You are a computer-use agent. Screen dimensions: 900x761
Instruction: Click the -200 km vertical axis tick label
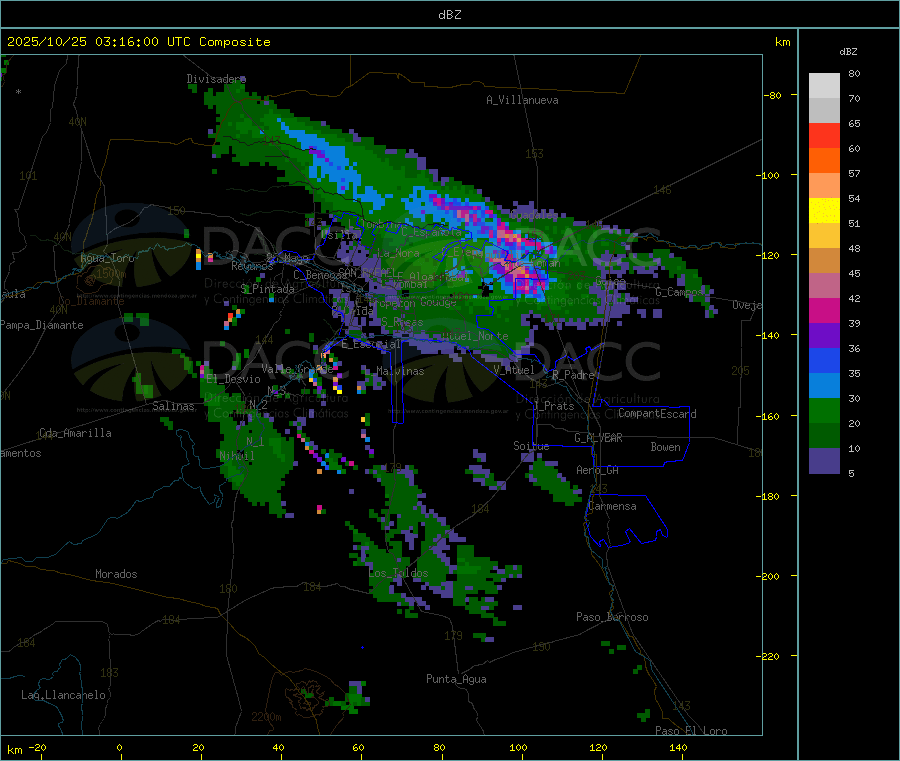[770, 576]
